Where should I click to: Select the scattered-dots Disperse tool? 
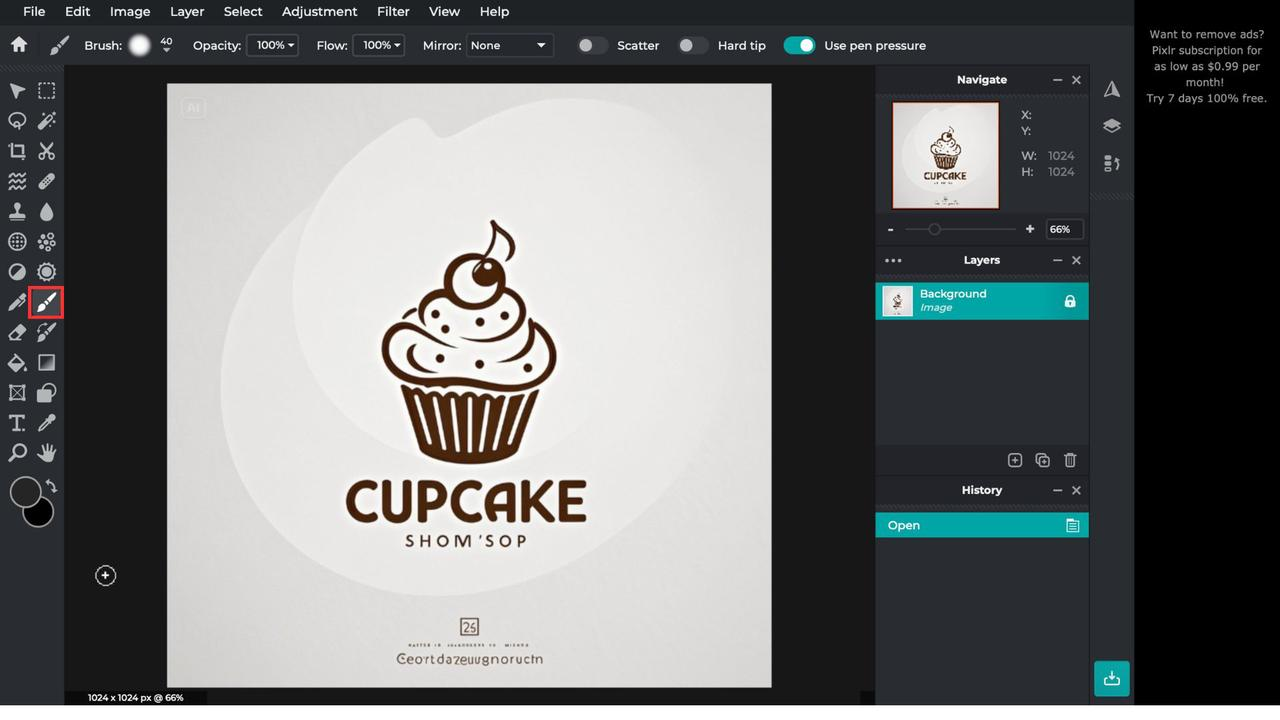tap(47, 242)
